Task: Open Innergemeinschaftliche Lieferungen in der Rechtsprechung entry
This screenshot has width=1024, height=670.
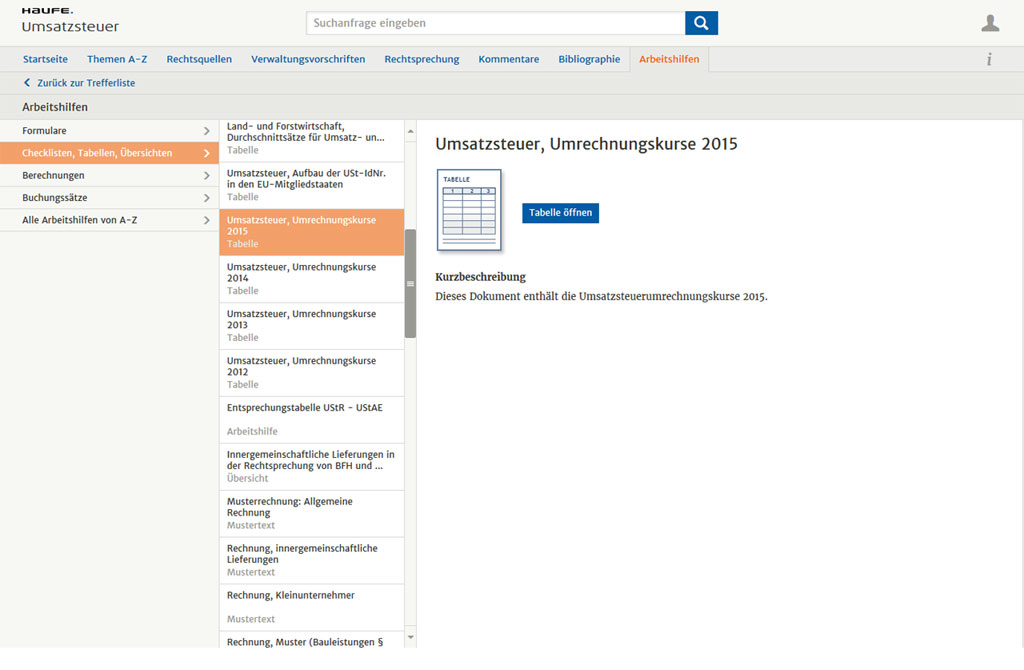Action: (x=312, y=467)
